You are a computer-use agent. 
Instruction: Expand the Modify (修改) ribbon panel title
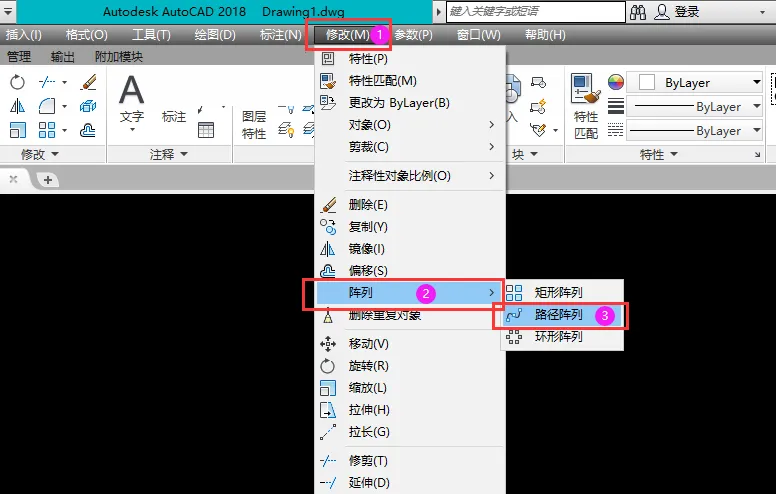40,155
